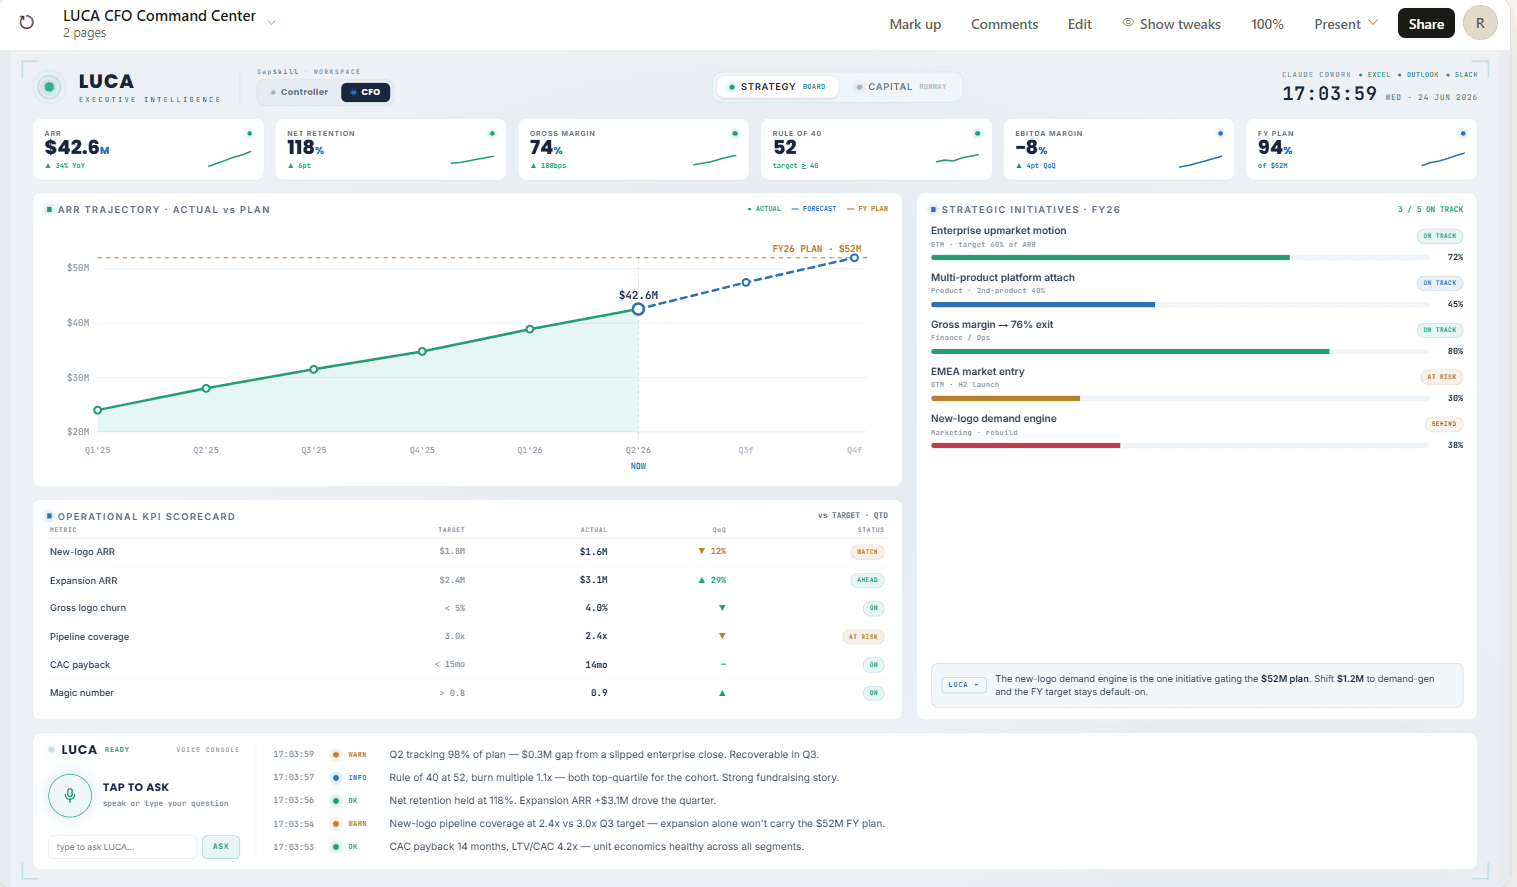Click the '3 / 5 ON TRACK' summary text
The height and width of the screenshot is (887, 1517).
click(1430, 209)
